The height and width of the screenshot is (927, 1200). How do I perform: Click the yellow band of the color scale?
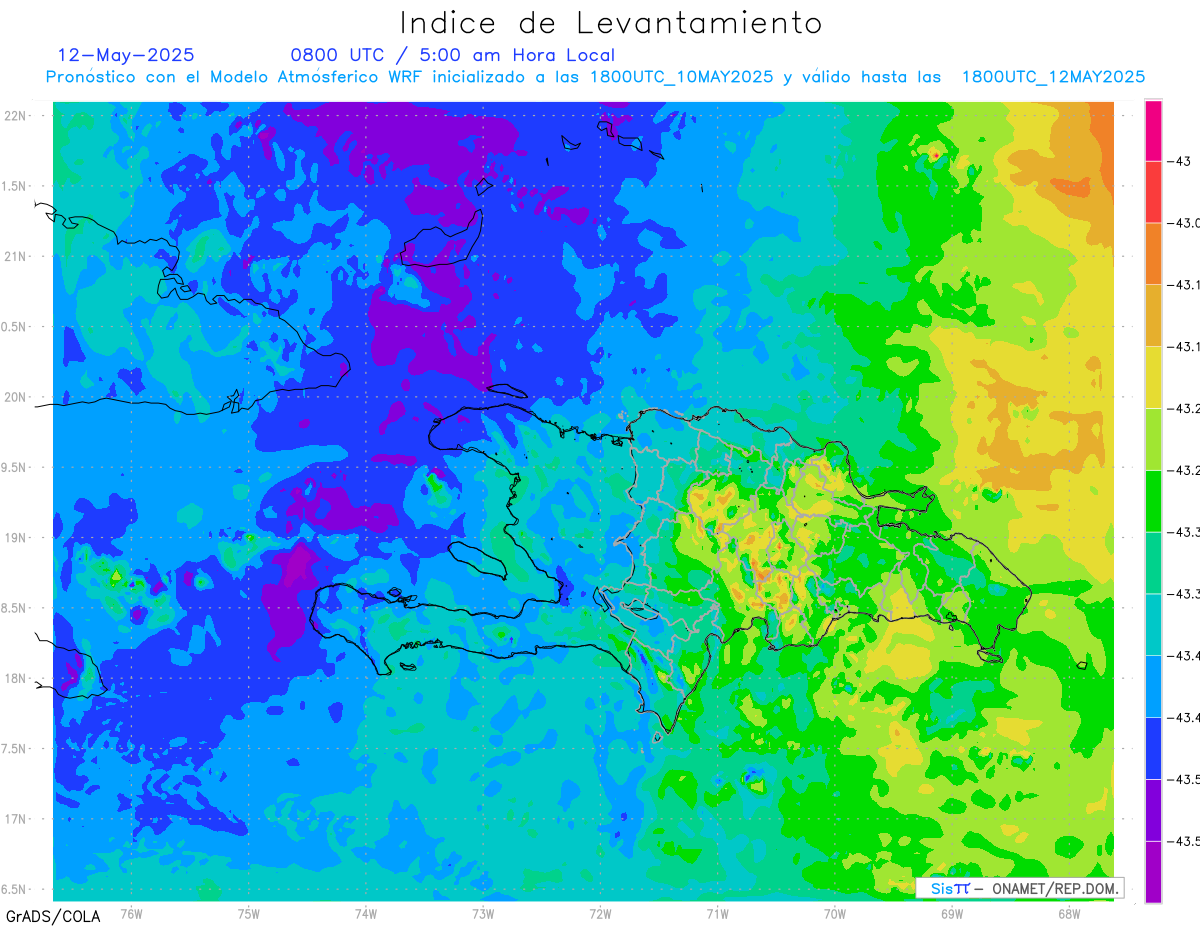tap(1153, 377)
